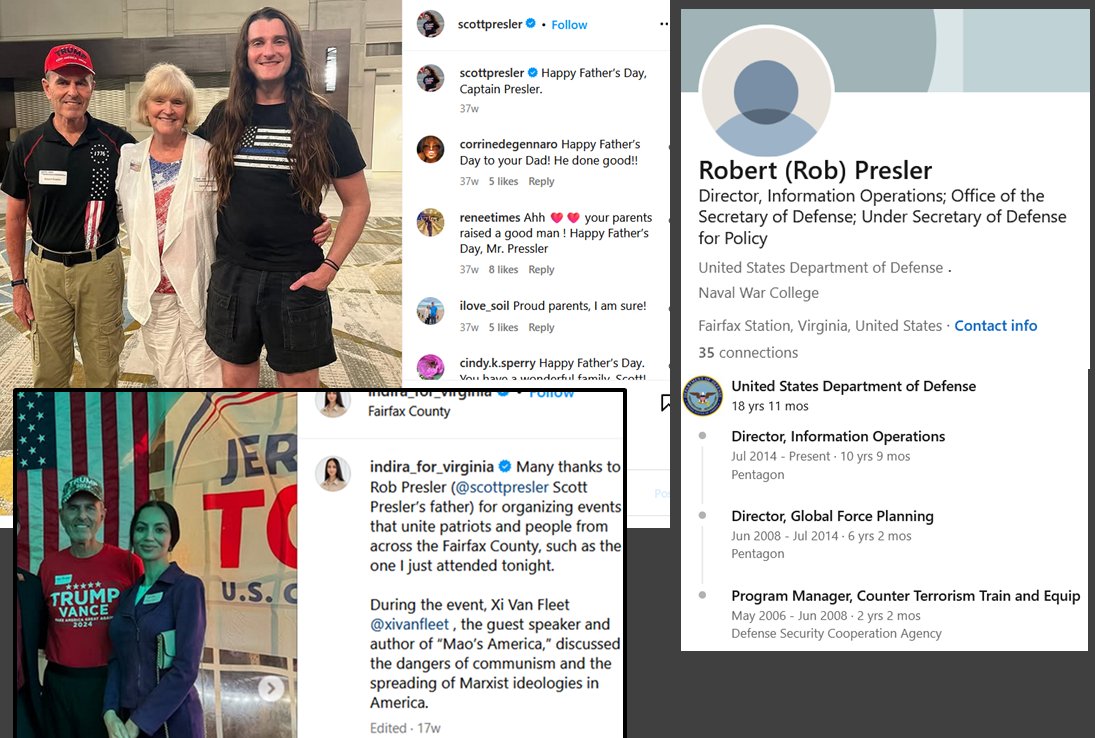Image resolution: width=1095 pixels, height=738 pixels.
Task: Open ilove_soil commenter avatar
Action: click(x=430, y=311)
